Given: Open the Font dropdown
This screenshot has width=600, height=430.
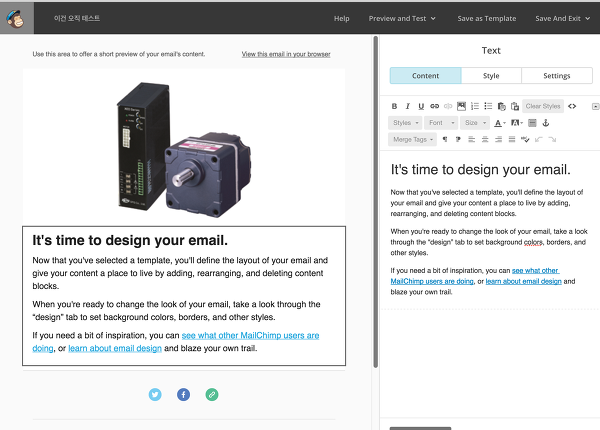Looking at the screenshot, I should (x=441, y=123).
